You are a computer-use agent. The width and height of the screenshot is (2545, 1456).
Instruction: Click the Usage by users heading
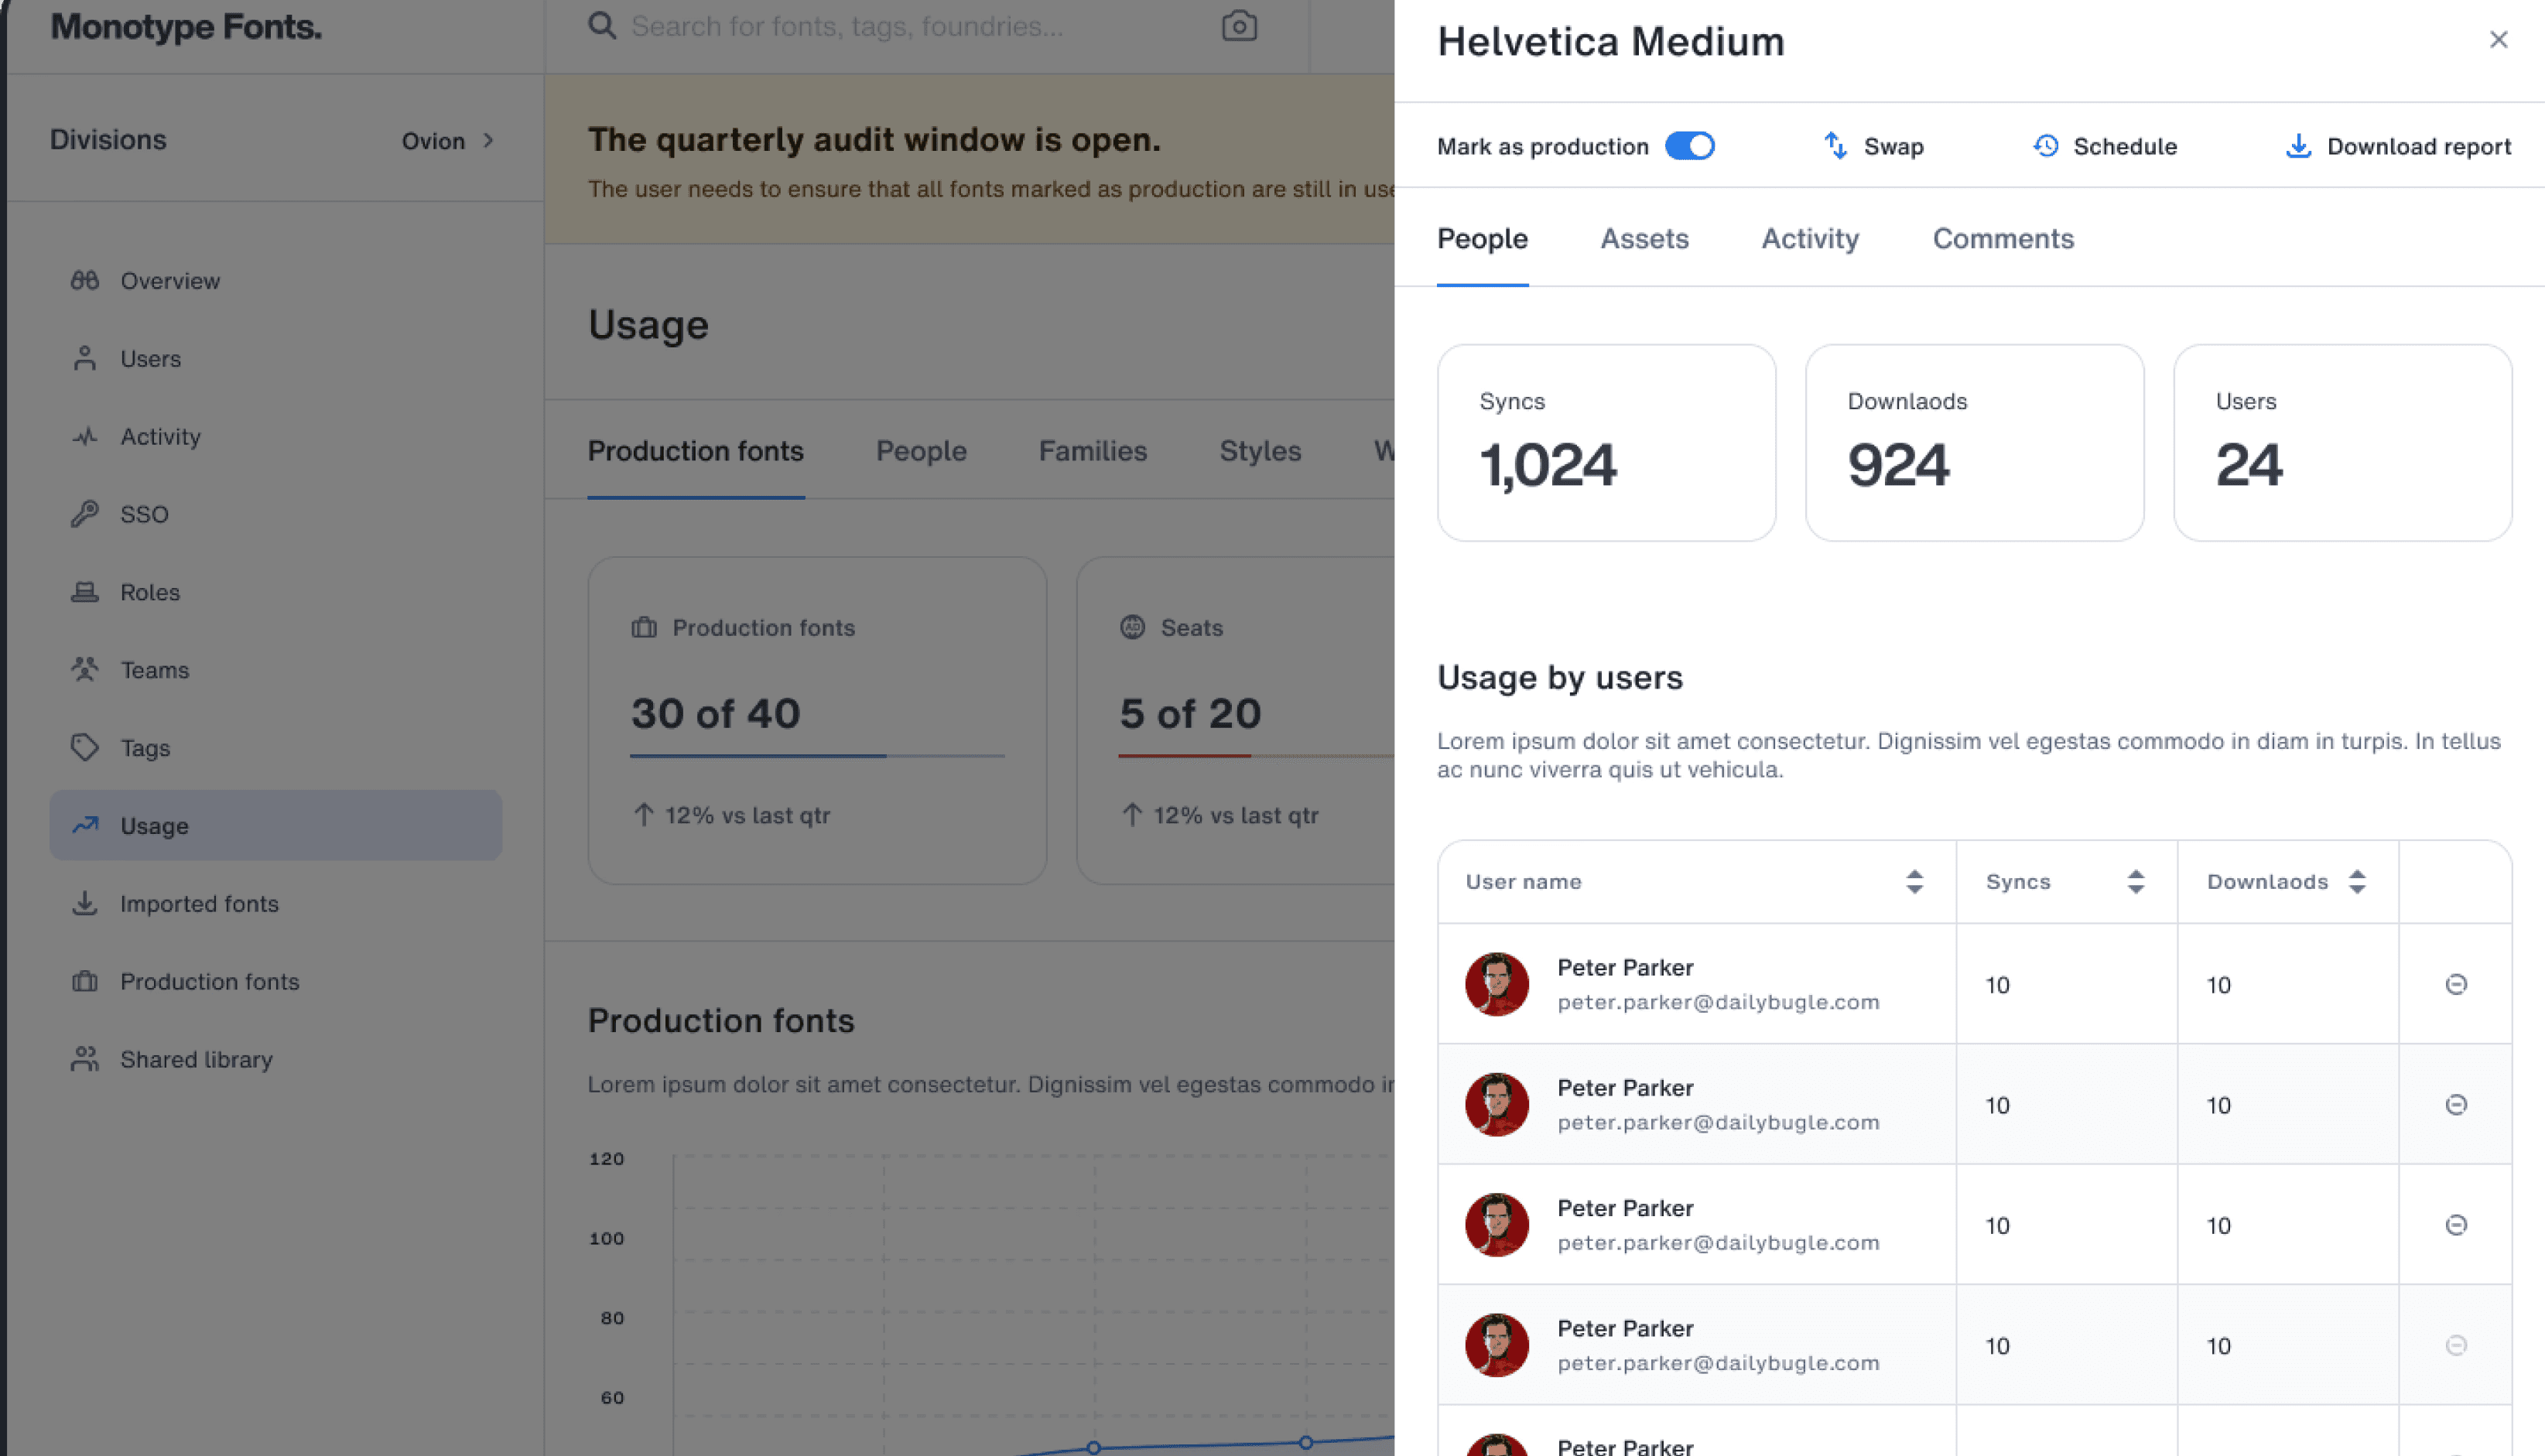tap(1560, 678)
